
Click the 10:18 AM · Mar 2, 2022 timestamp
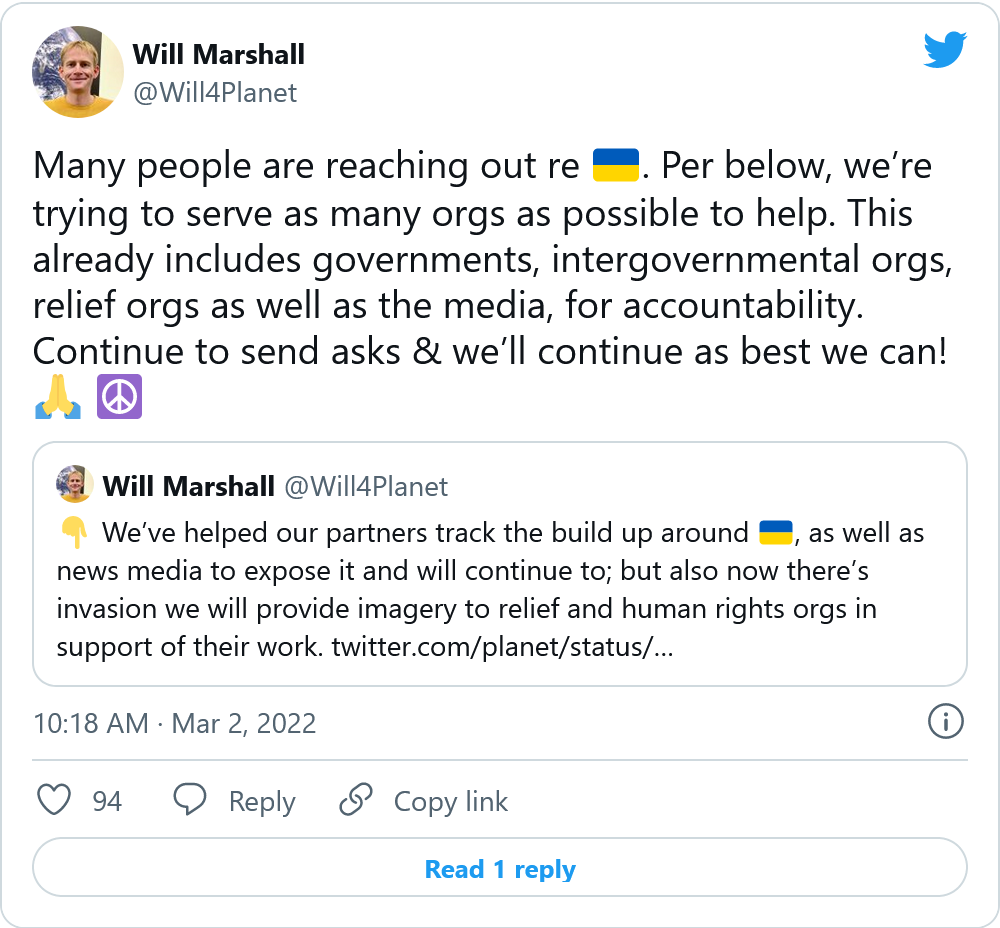click(x=175, y=723)
